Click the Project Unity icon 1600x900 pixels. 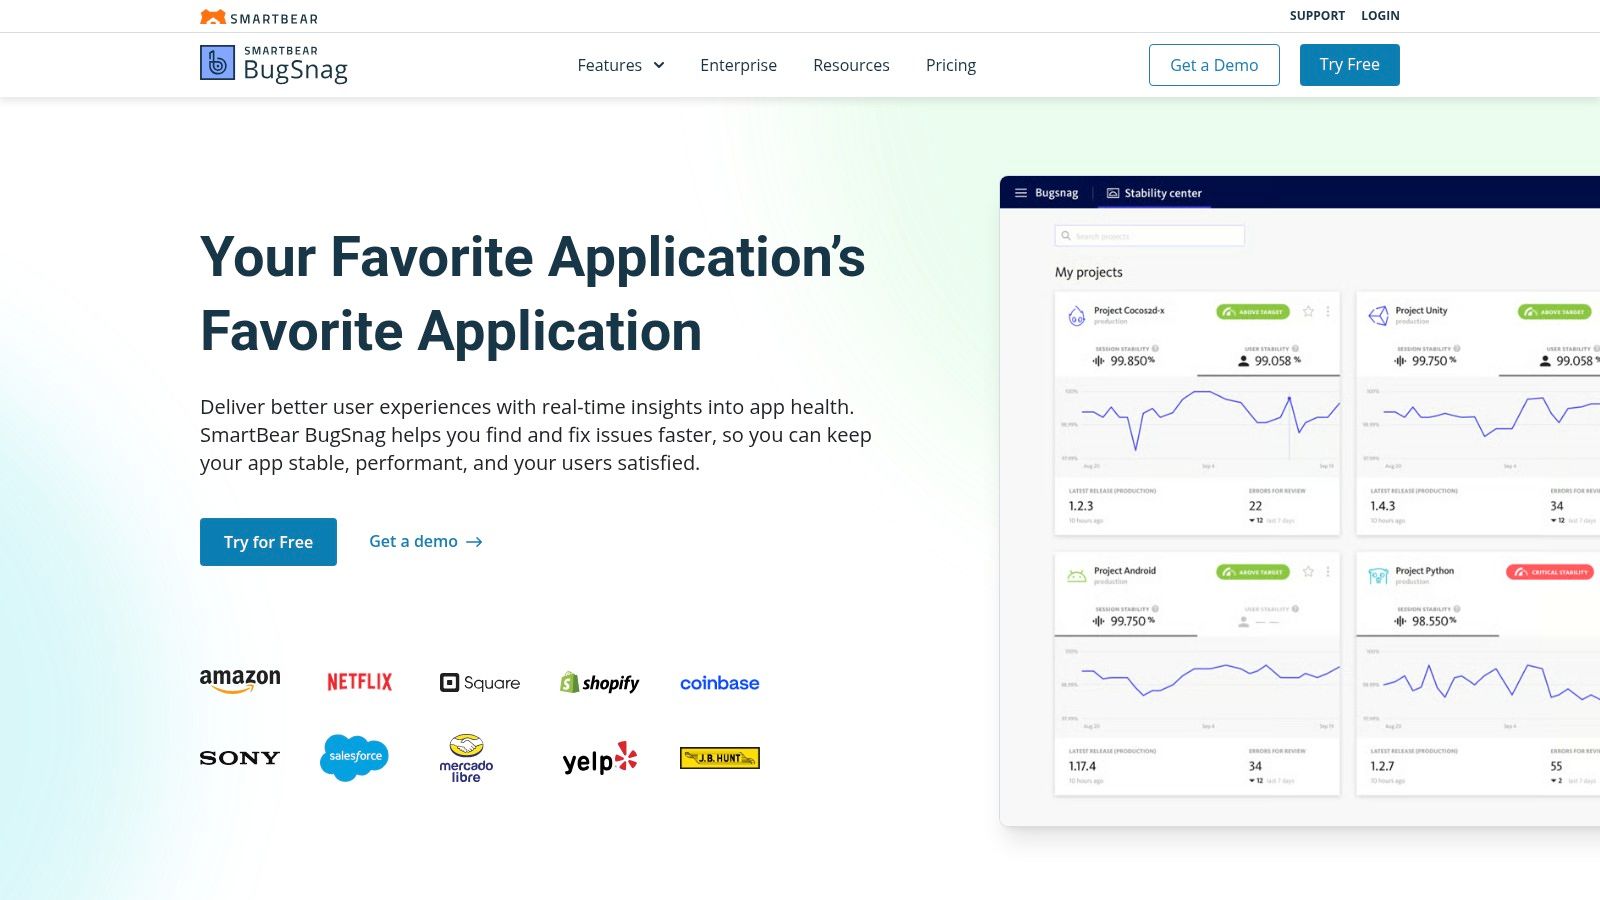click(1378, 316)
